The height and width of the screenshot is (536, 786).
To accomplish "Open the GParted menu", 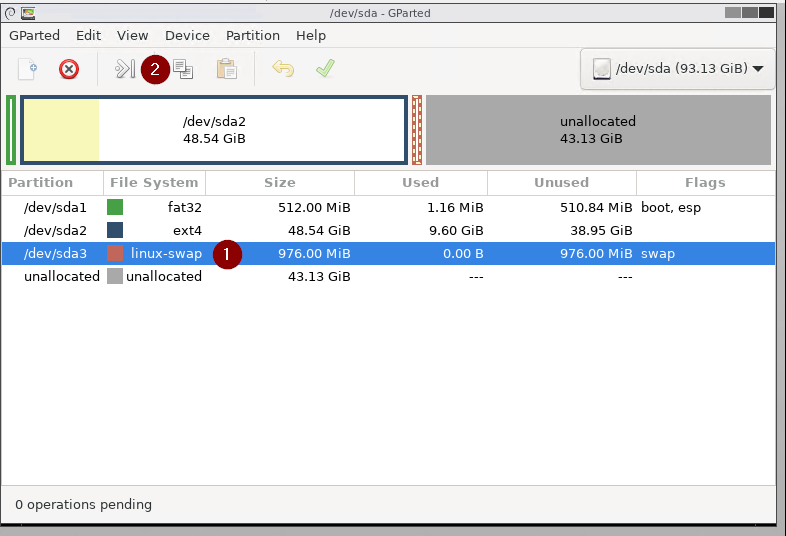I will [x=35, y=35].
